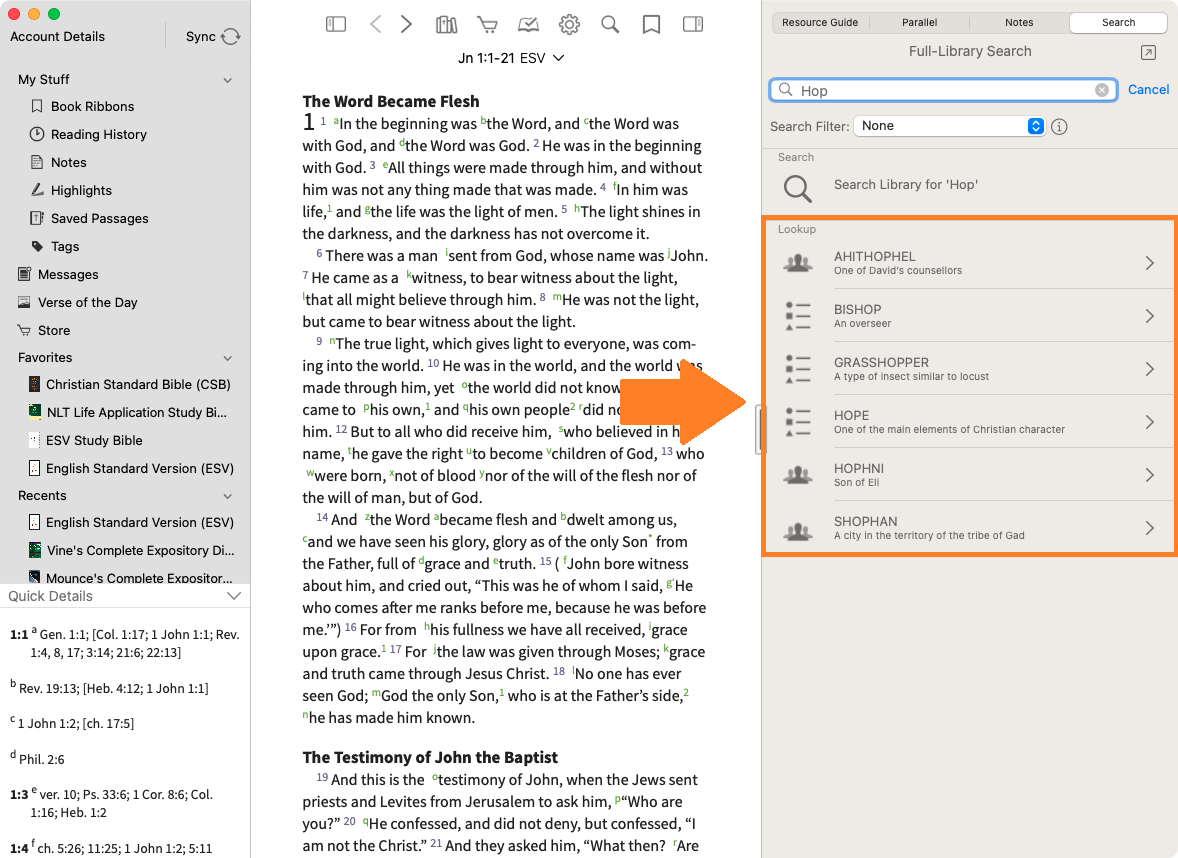Open the store cart toolbar icon
This screenshot has width=1178, height=858.
coord(487,24)
